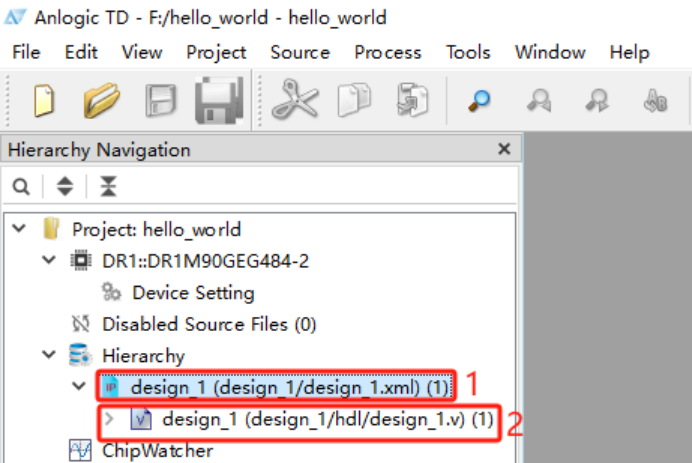Click the Replace text AB icon
This screenshot has width=692, height=463.
655,101
